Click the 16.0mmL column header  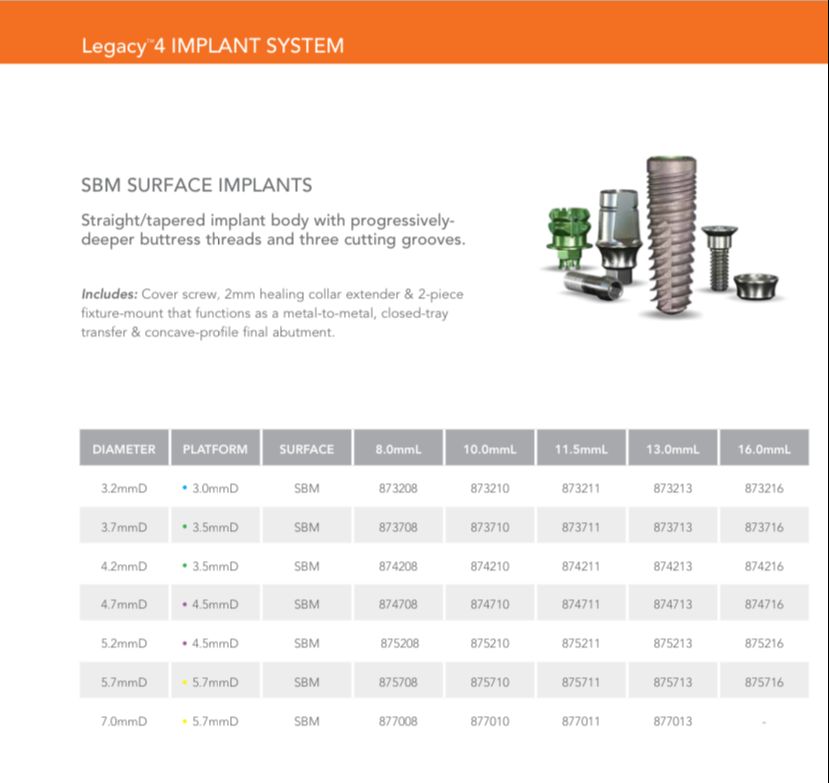pyautogui.click(x=764, y=449)
